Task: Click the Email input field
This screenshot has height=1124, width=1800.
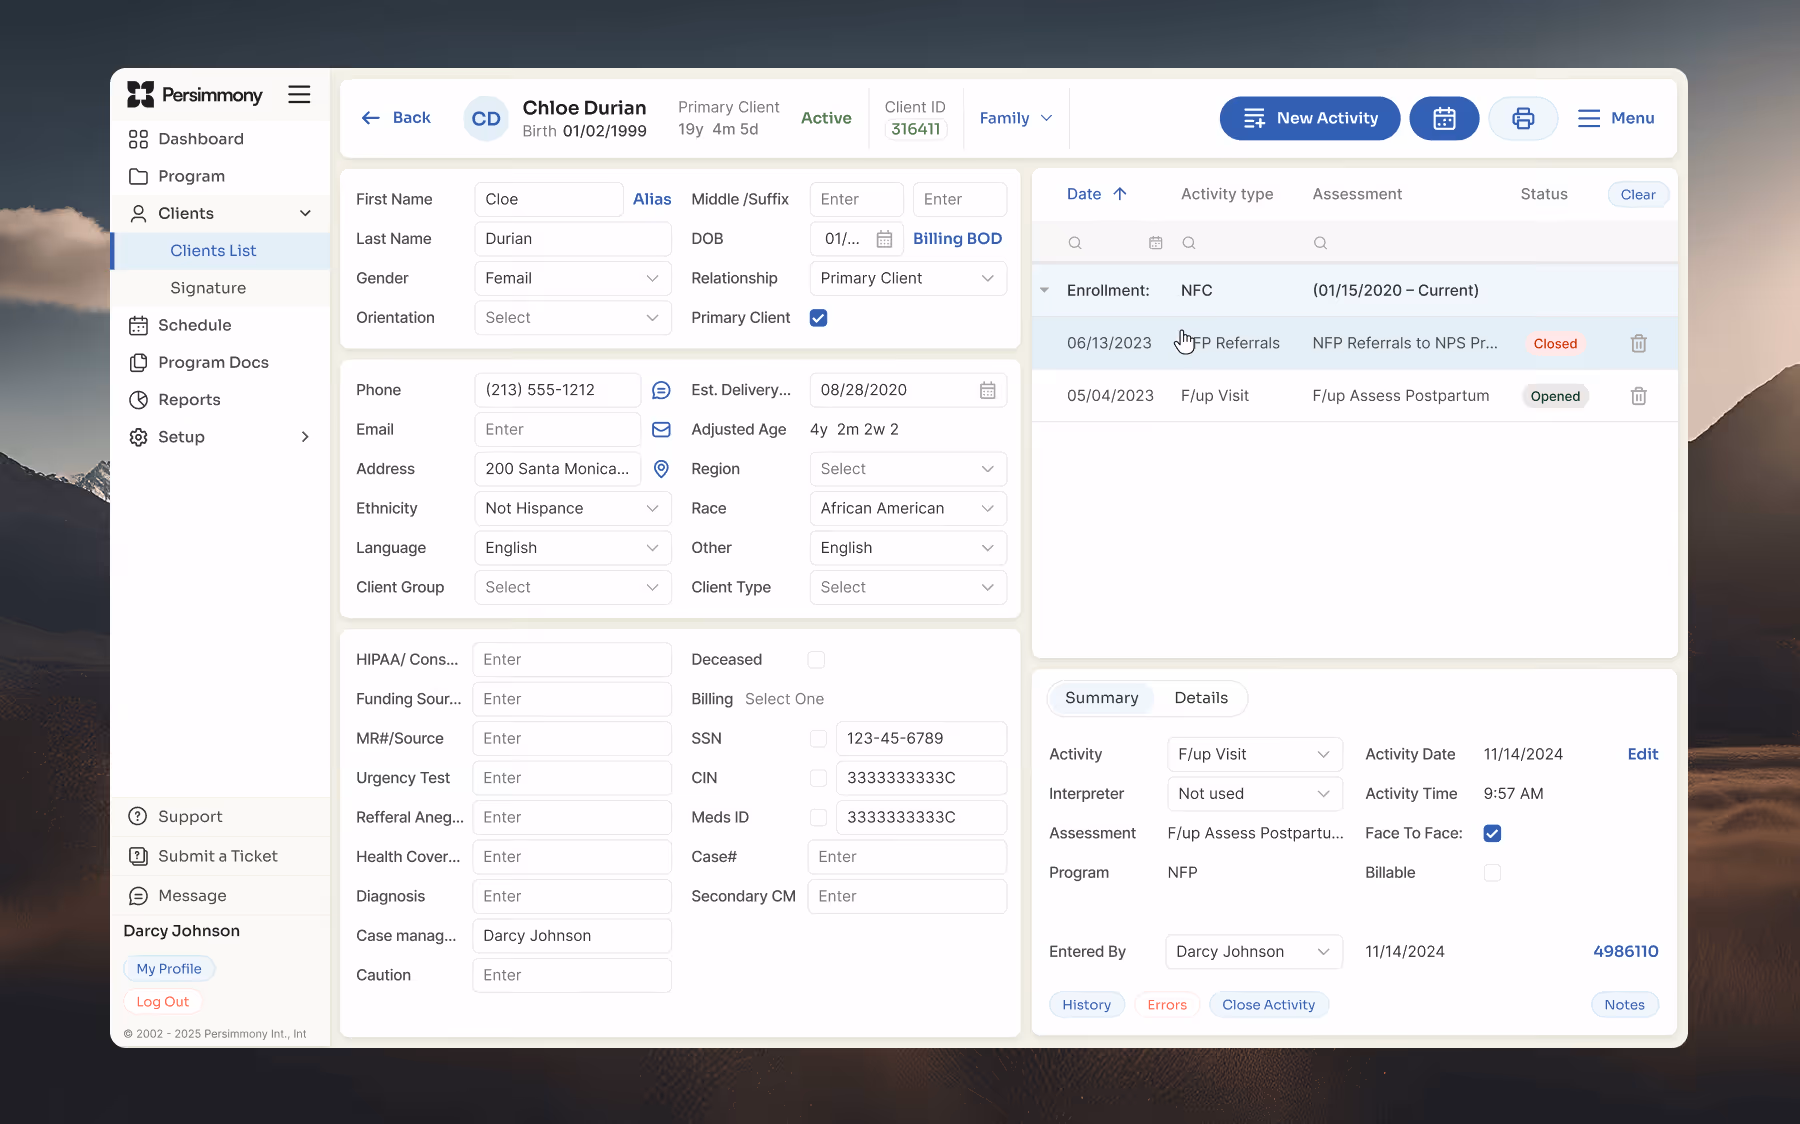Action: pos(557,429)
